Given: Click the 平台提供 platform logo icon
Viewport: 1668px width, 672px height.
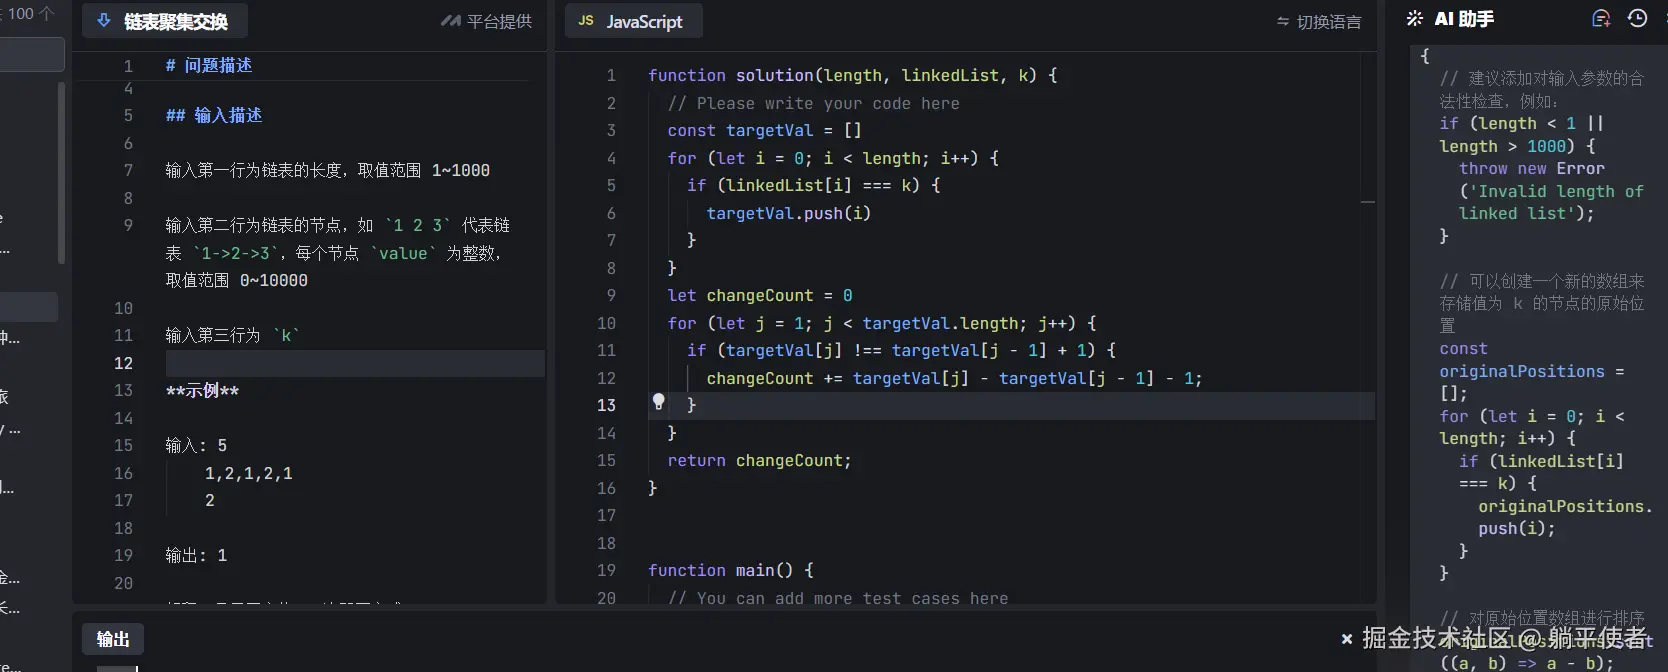Looking at the screenshot, I should pos(450,21).
